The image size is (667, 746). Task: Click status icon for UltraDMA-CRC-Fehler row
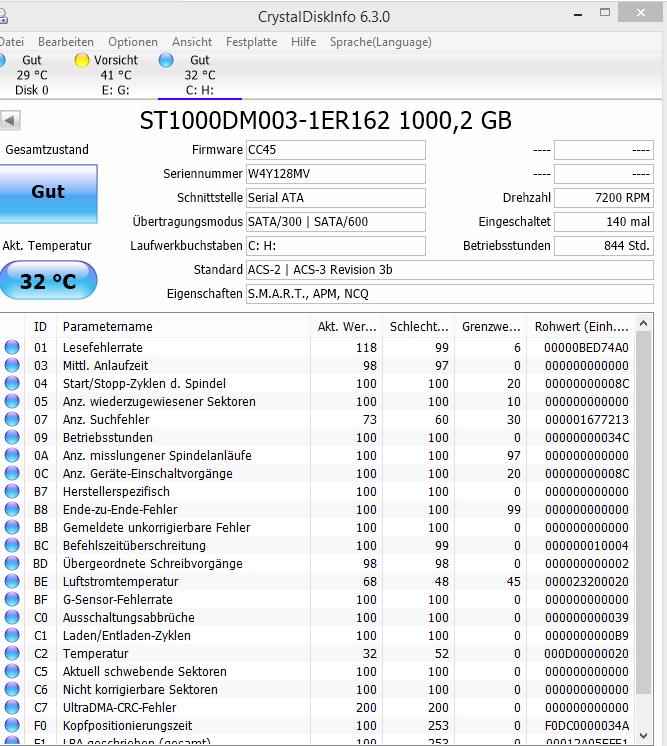click(12, 707)
